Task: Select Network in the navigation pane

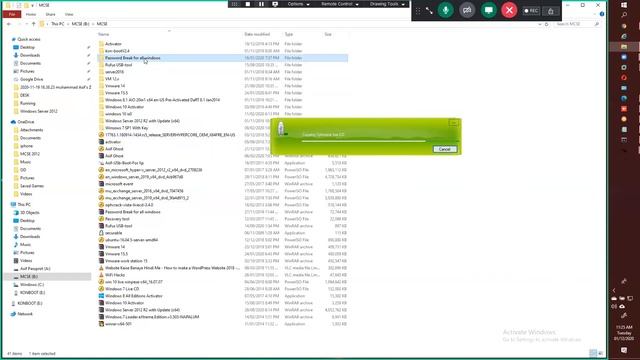Action: (x=24, y=314)
